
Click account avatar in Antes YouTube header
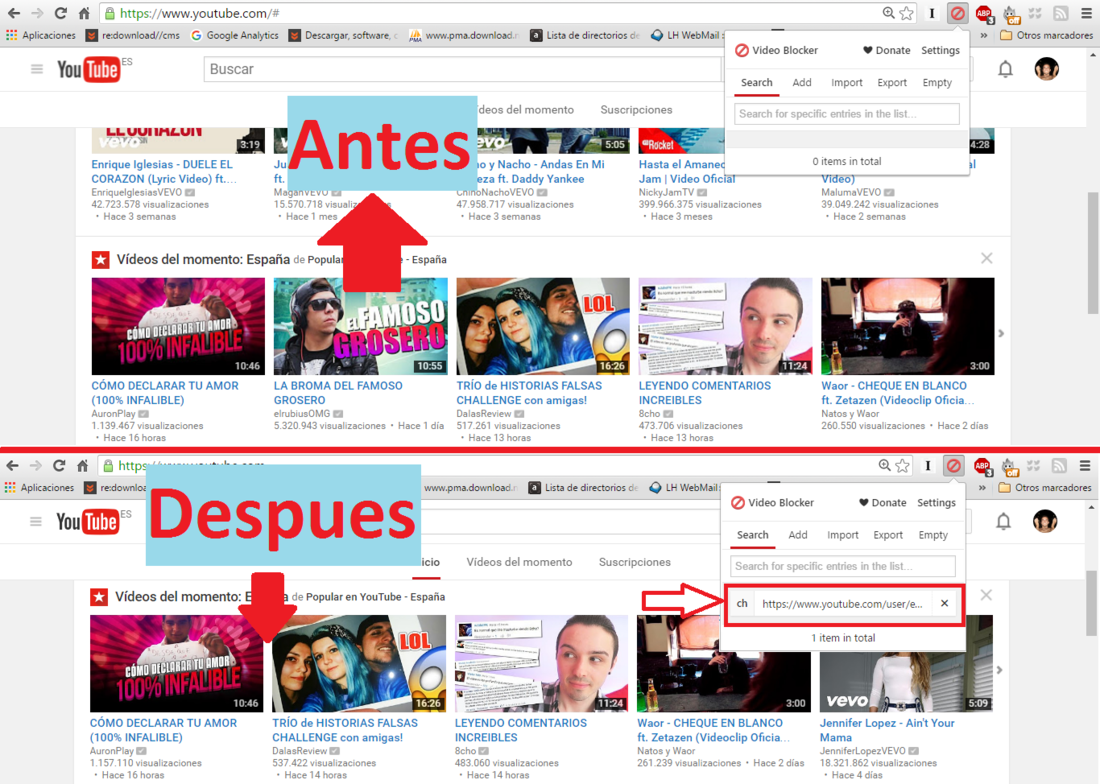click(1047, 69)
